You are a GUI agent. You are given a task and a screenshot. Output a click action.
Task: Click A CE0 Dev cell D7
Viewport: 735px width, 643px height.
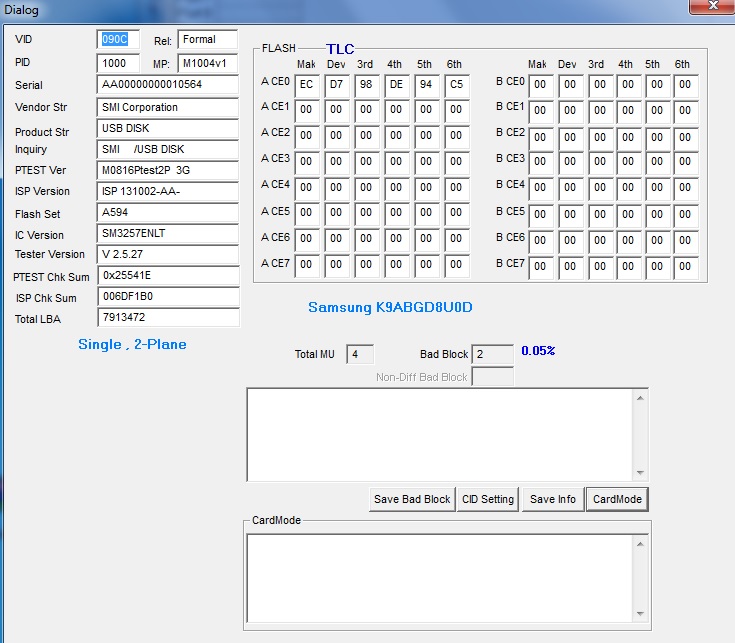coord(337,85)
